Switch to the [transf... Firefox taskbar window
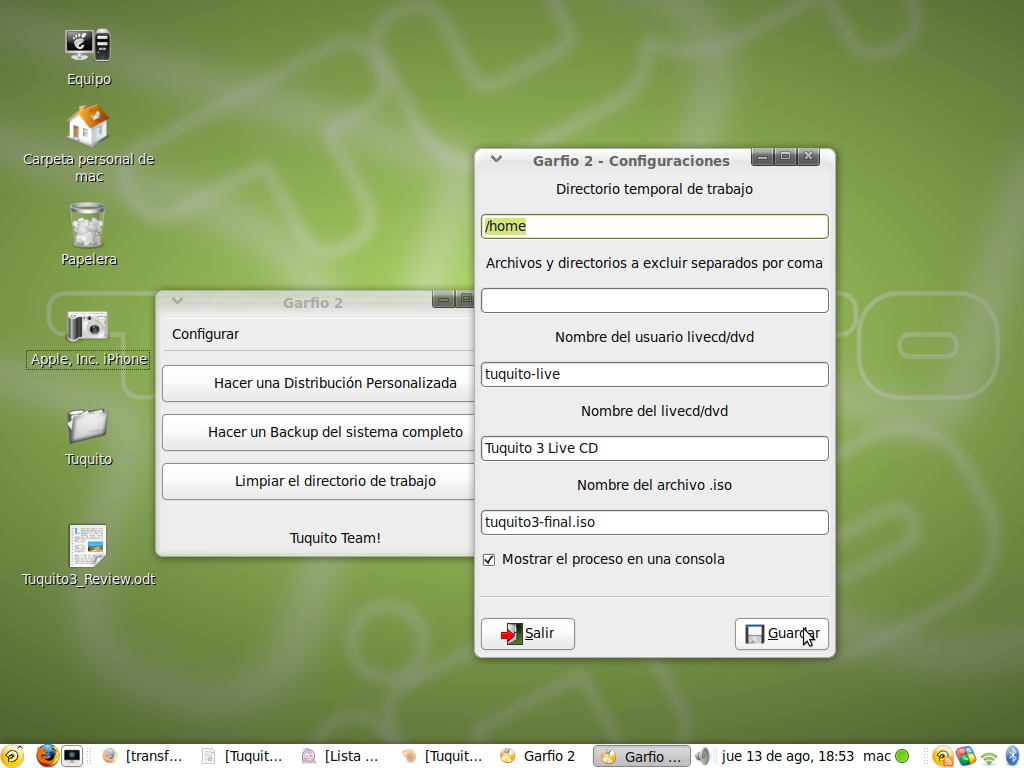The image size is (1024, 768). (x=142, y=756)
